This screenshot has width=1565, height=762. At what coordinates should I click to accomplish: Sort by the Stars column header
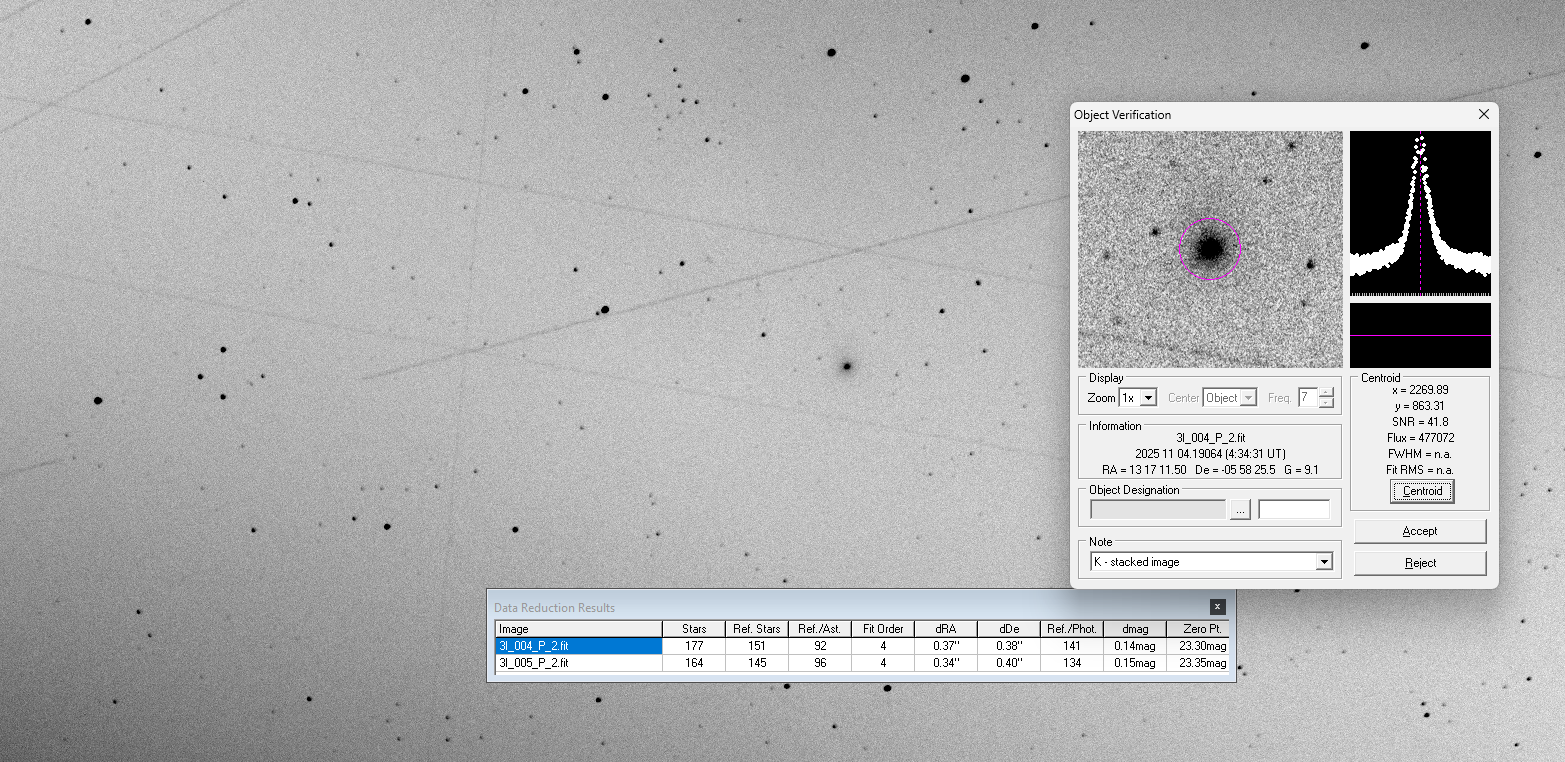[693, 629]
